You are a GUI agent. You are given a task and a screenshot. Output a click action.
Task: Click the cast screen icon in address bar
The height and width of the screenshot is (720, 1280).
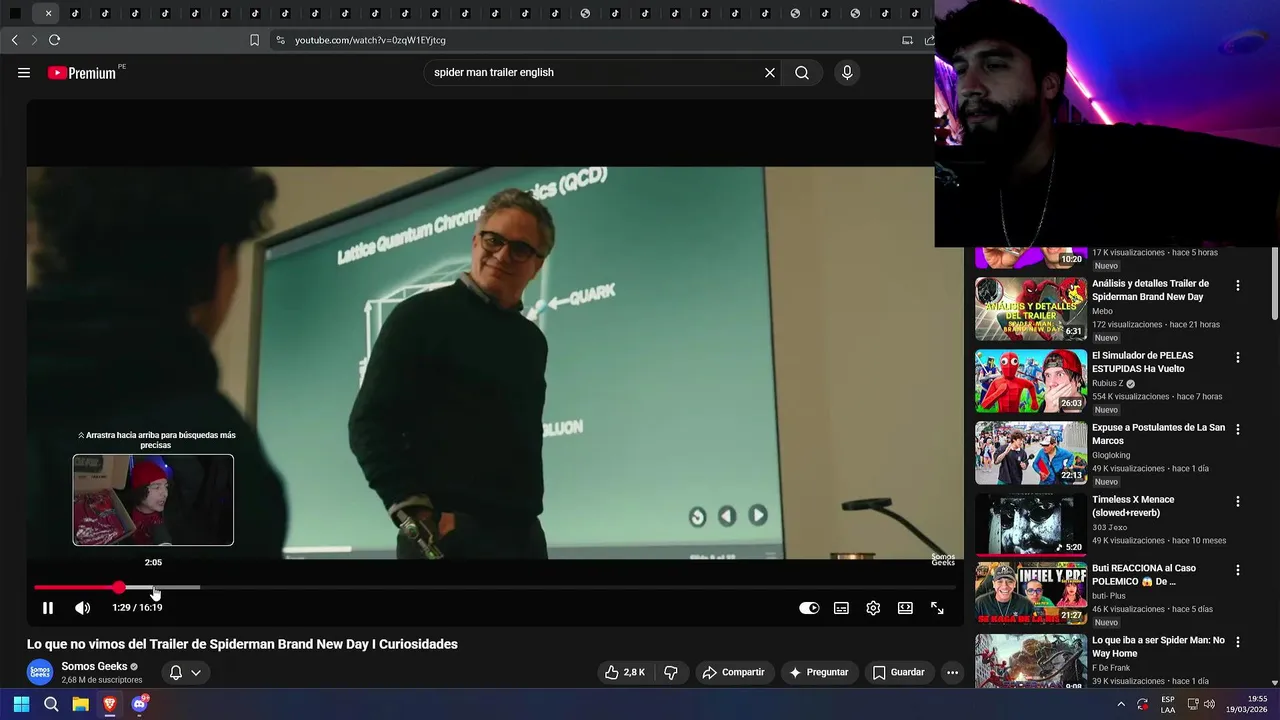(907, 40)
